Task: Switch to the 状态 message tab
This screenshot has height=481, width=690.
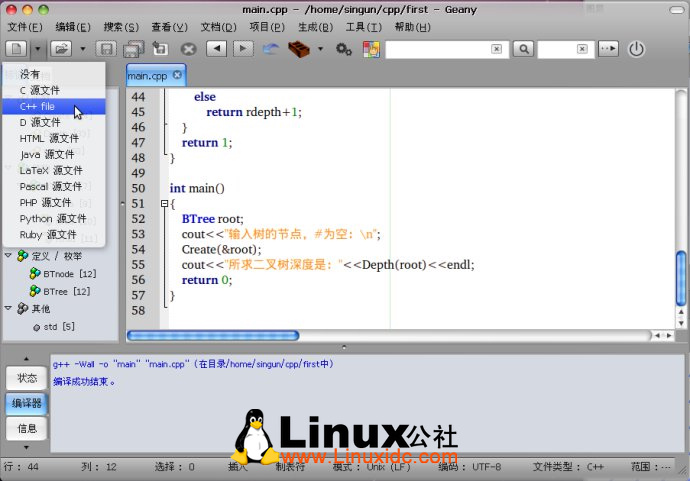Action: 27,378
